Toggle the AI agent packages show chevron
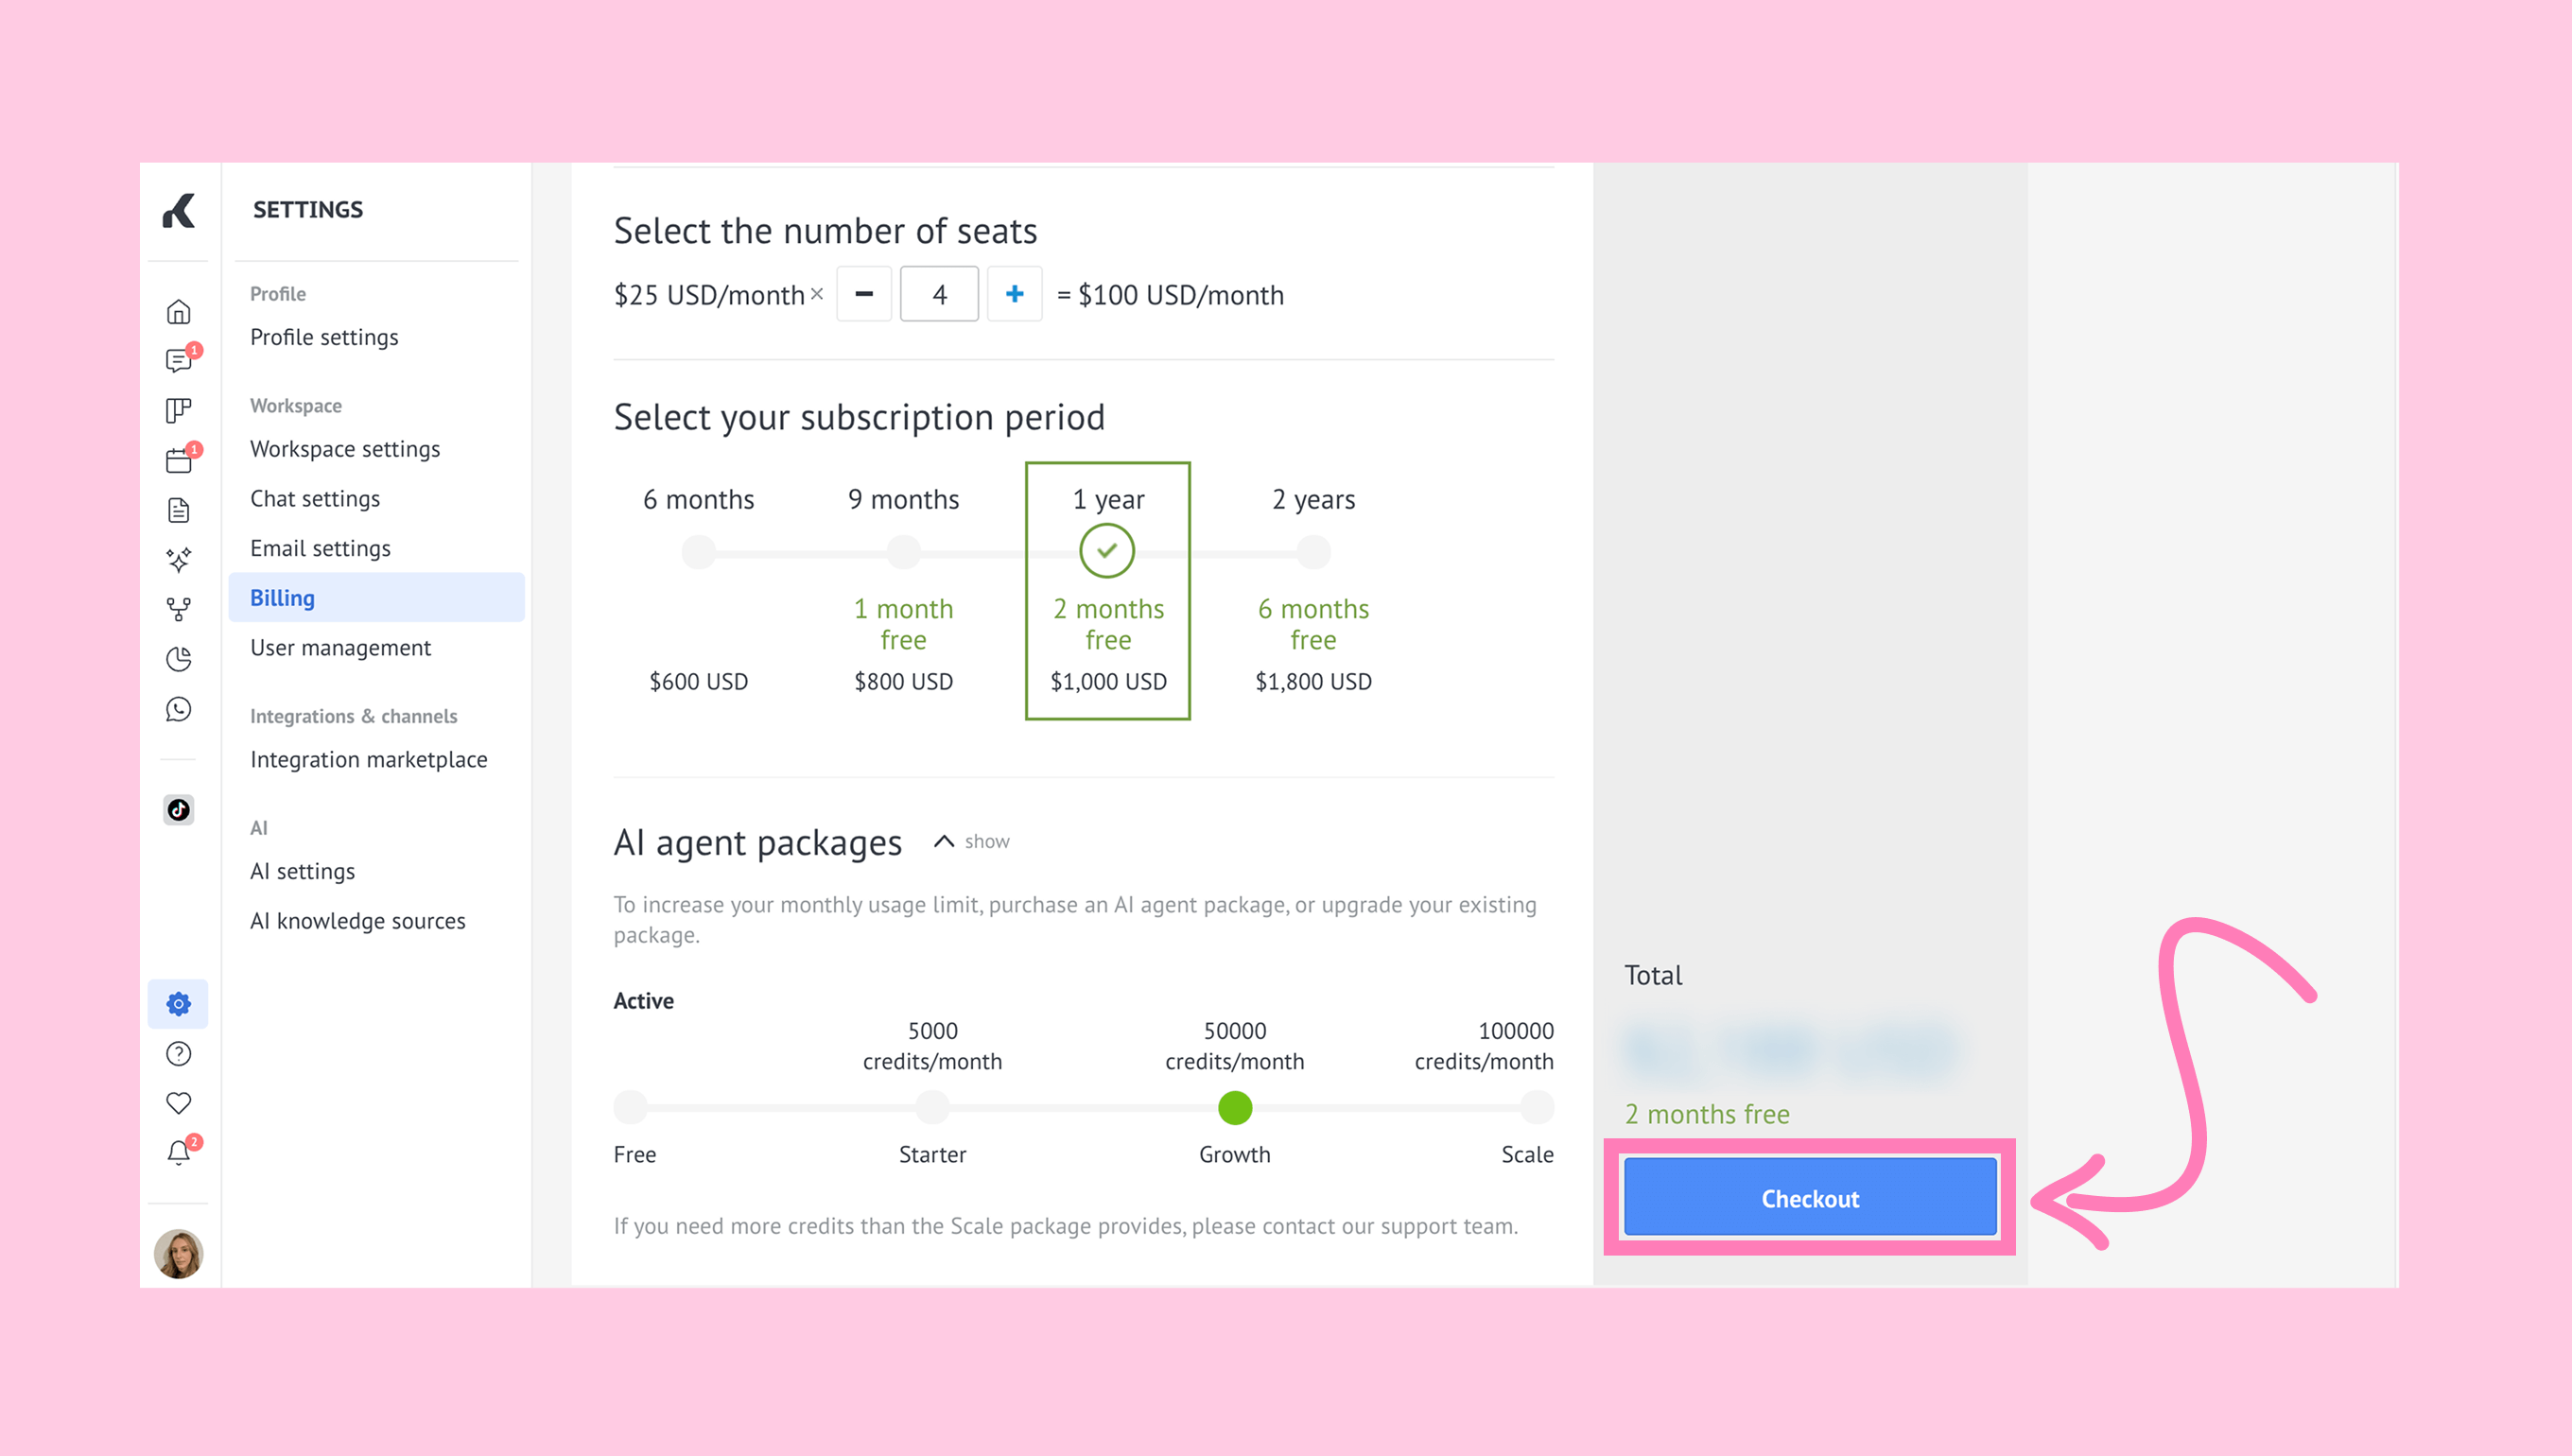 click(x=943, y=841)
